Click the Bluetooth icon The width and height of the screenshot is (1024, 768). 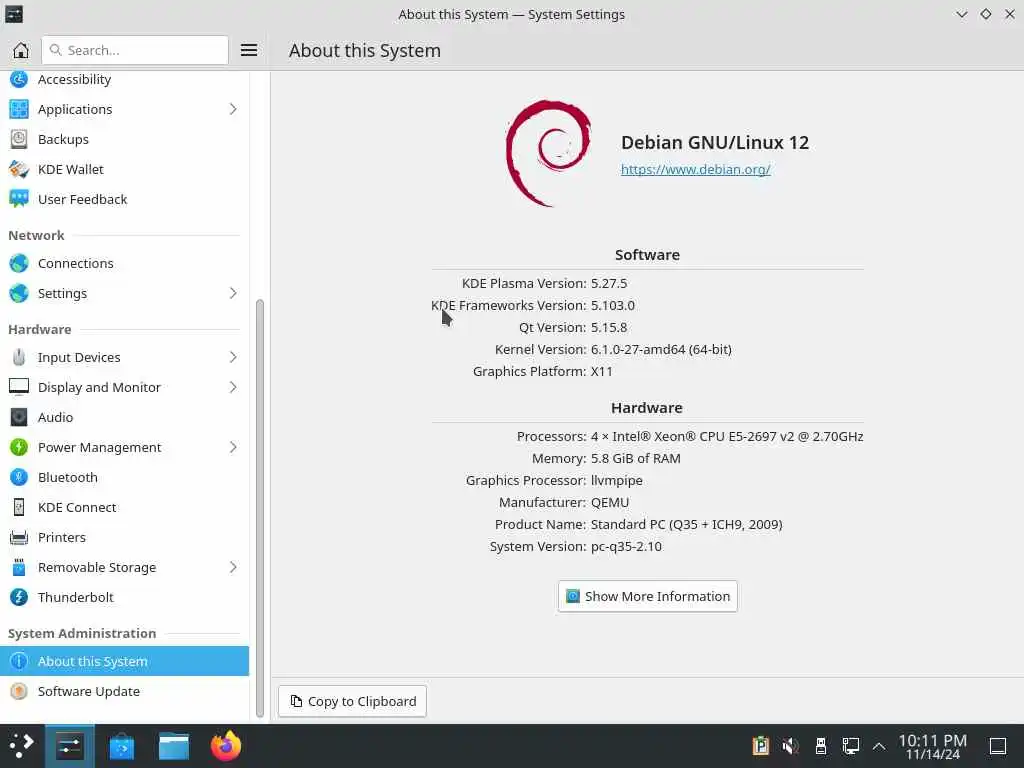[19, 477]
